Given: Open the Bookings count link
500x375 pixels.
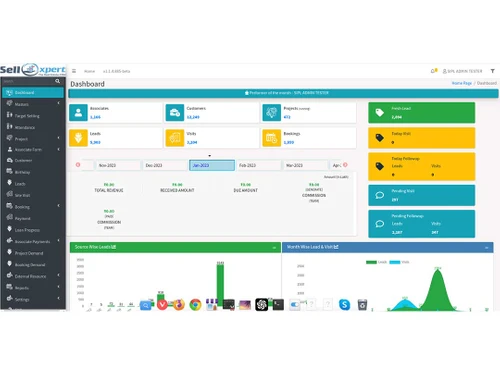Looking at the screenshot, I should (289, 142).
